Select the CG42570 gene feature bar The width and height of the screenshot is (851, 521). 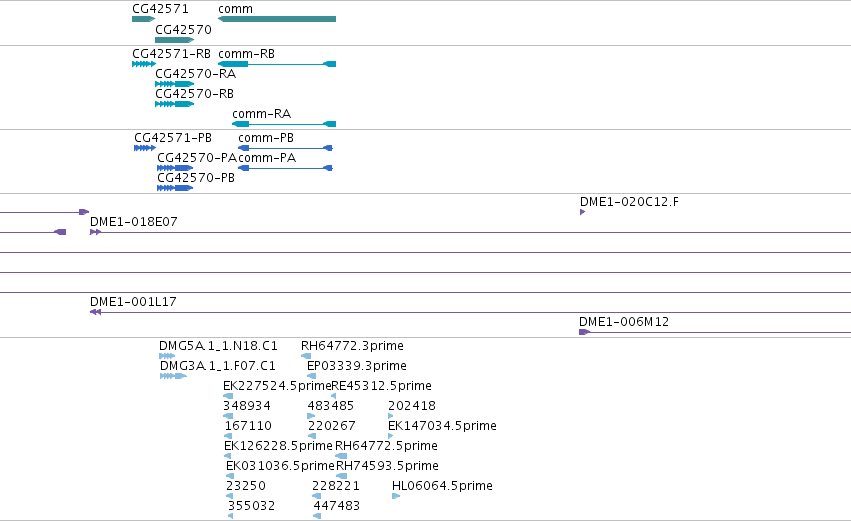(x=174, y=40)
